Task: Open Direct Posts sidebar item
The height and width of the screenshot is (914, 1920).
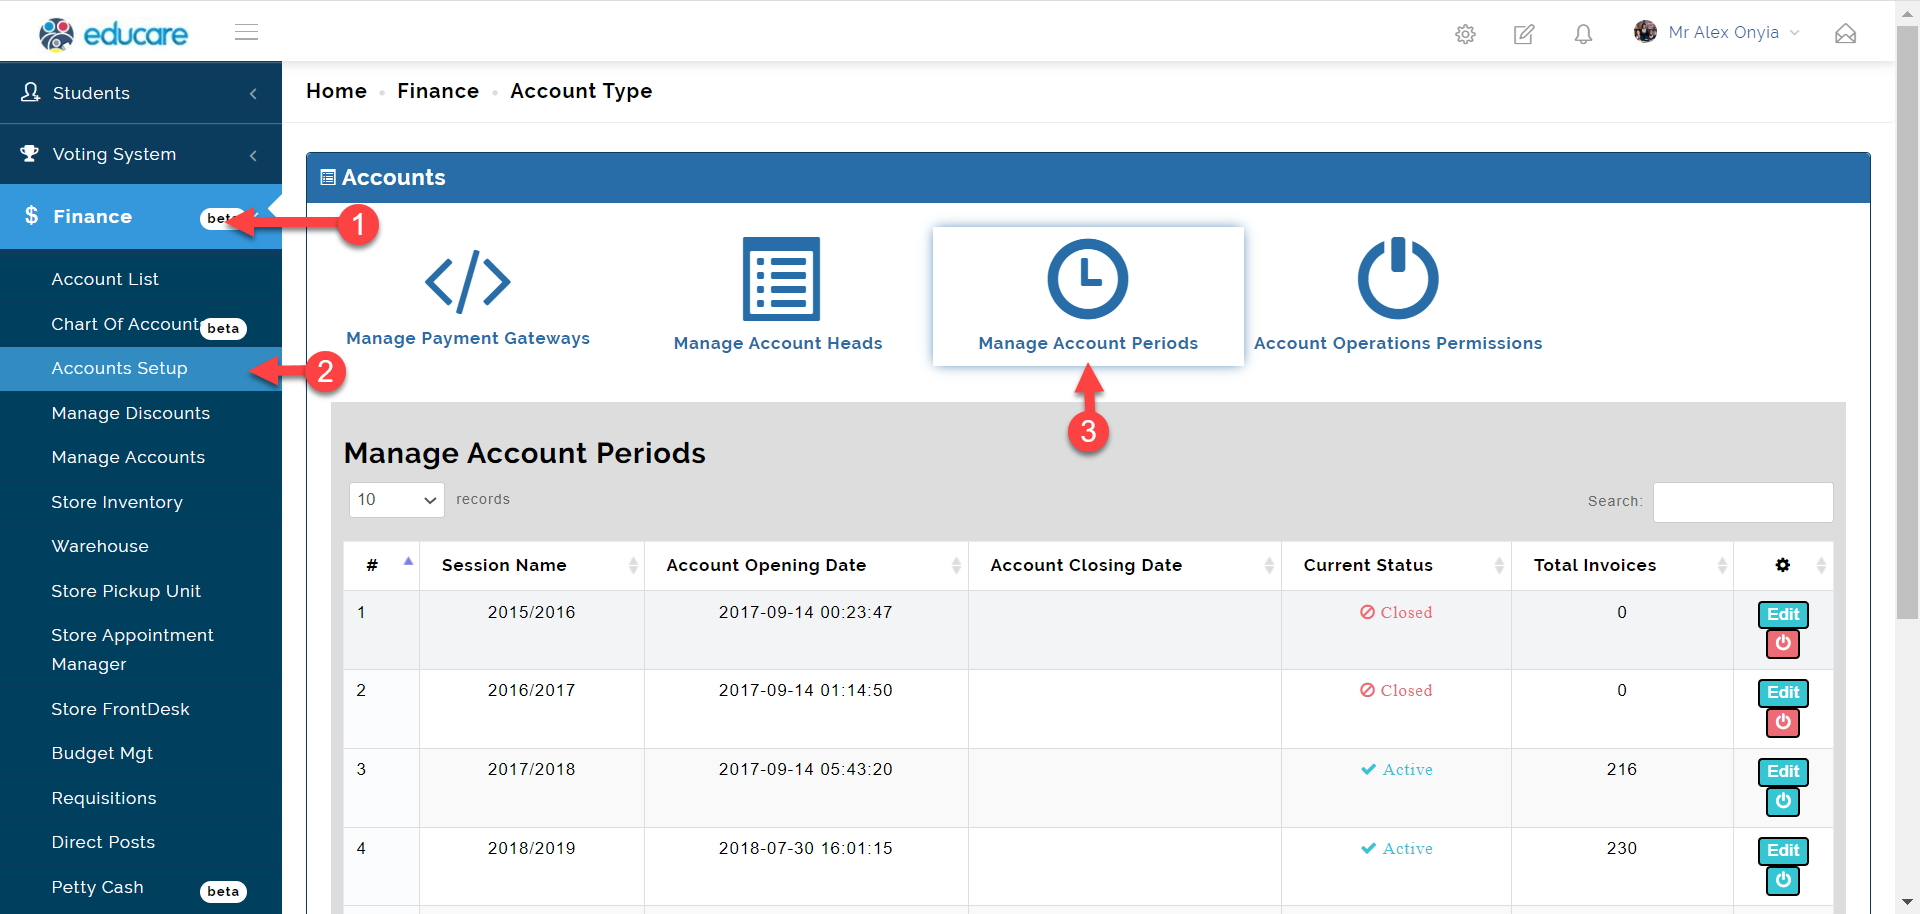Action: 103,842
